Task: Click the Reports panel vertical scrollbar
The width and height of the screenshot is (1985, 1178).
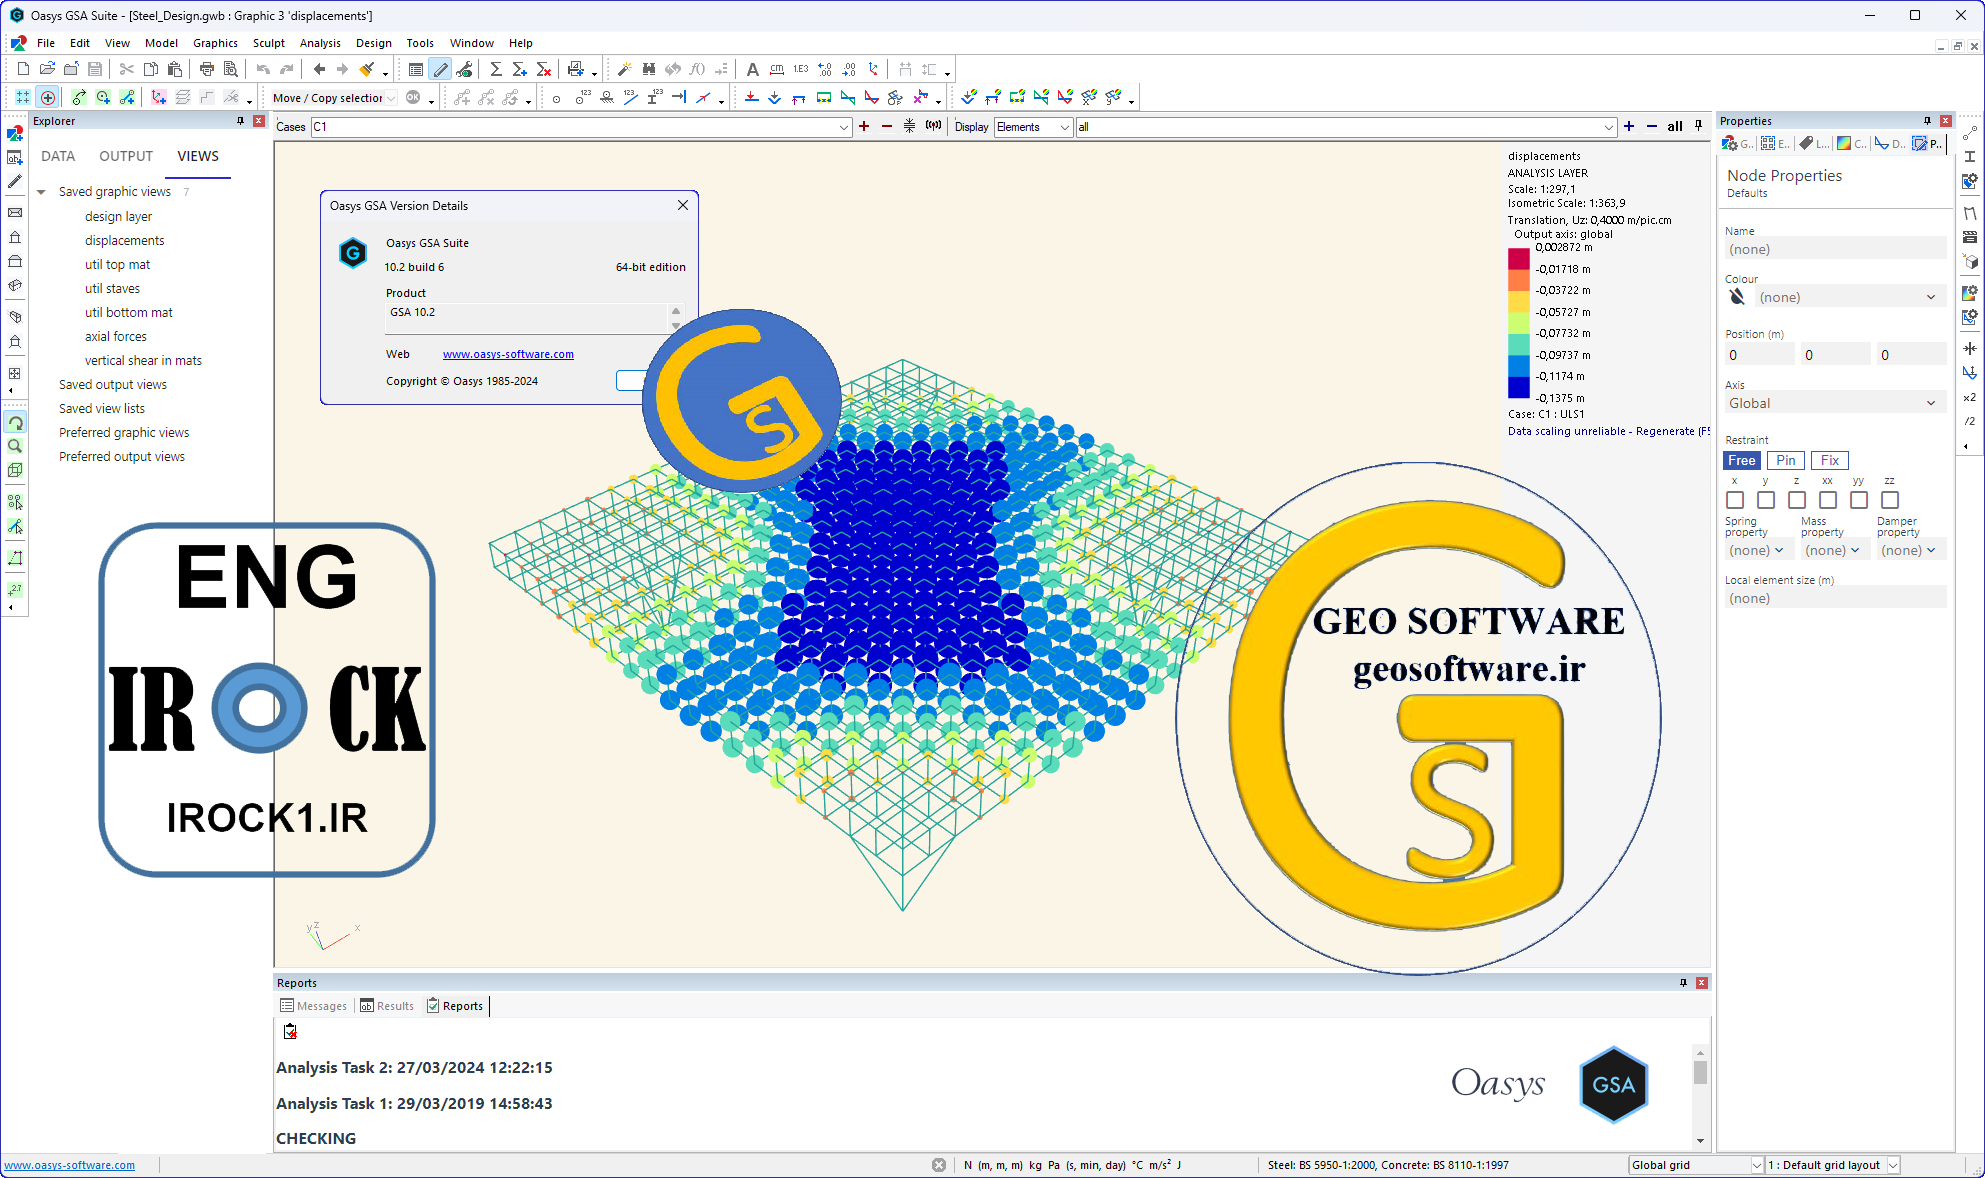Action: (x=1700, y=1096)
